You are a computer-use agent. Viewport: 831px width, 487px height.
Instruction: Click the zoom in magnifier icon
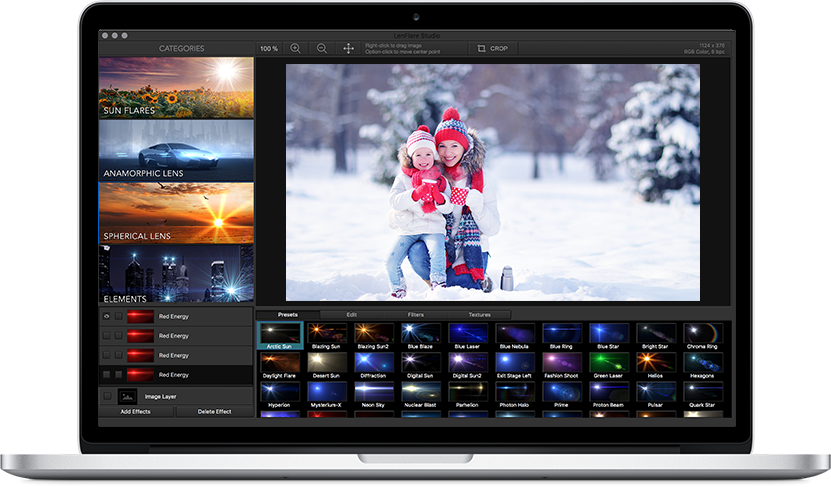point(295,48)
